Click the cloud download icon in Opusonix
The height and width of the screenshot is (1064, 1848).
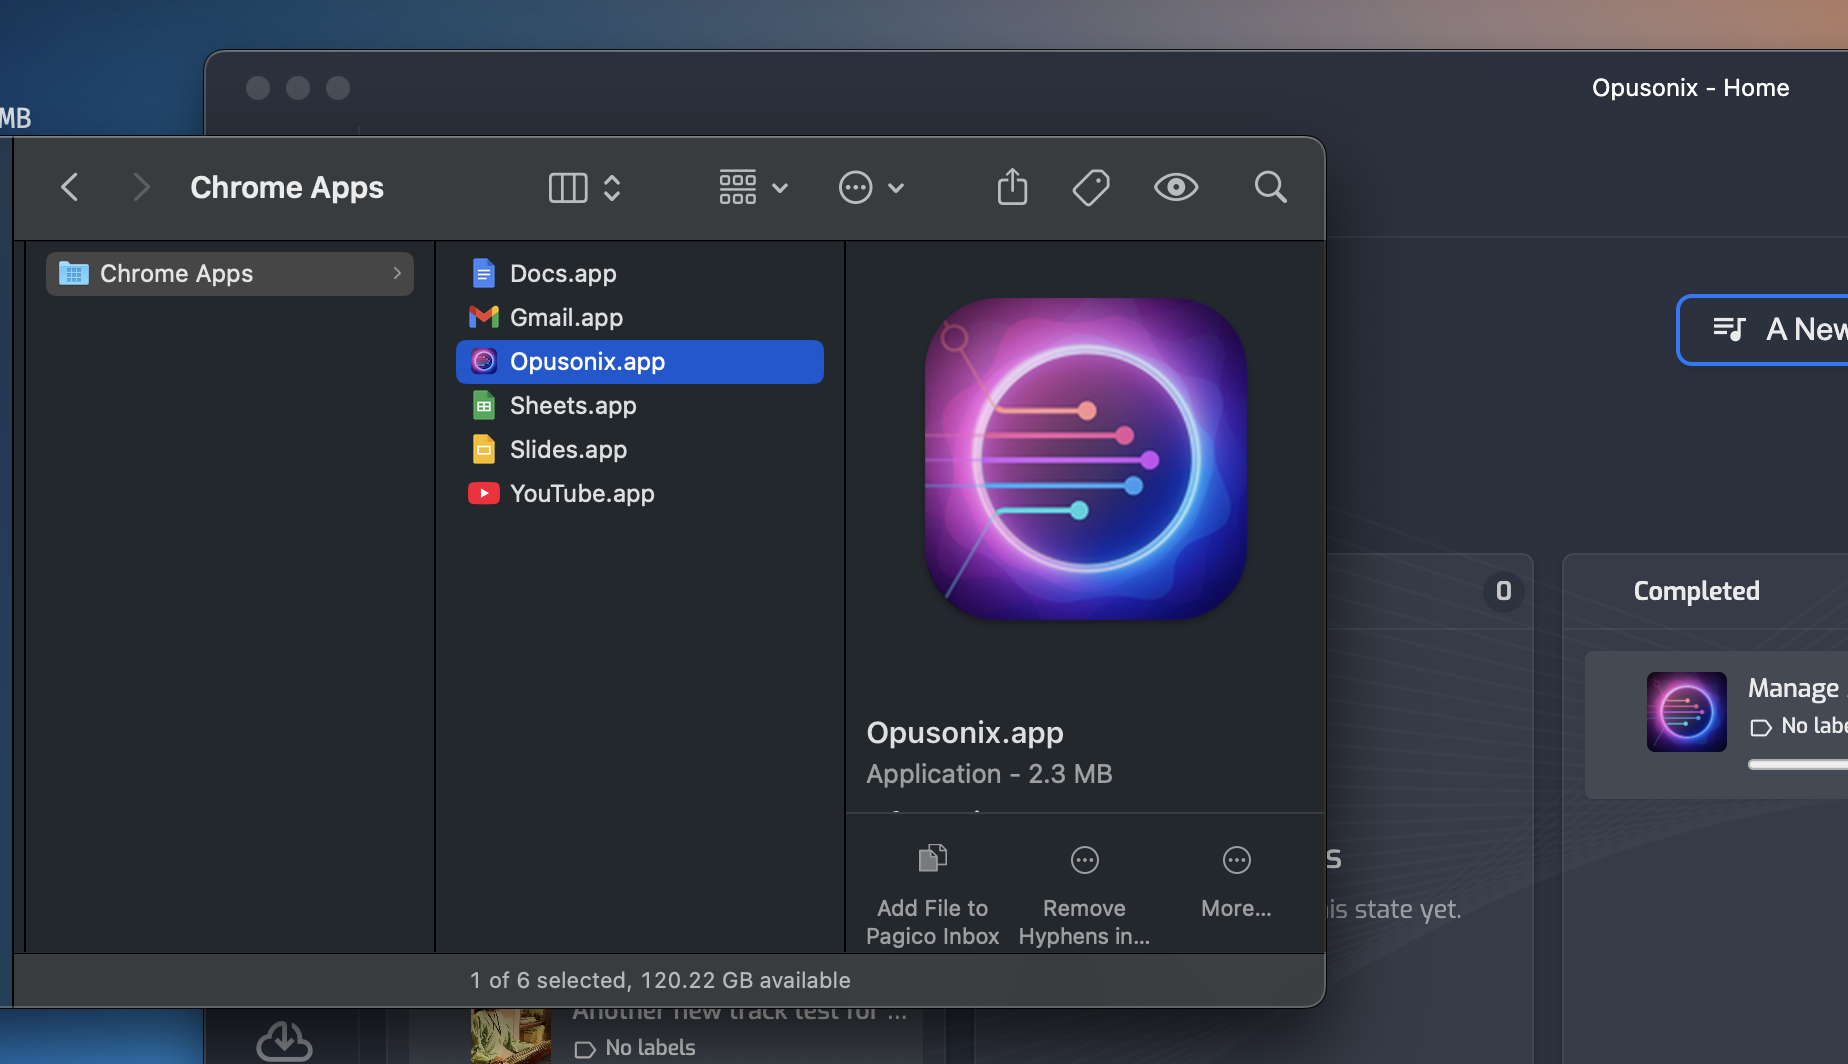click(x=285, y=1041)
